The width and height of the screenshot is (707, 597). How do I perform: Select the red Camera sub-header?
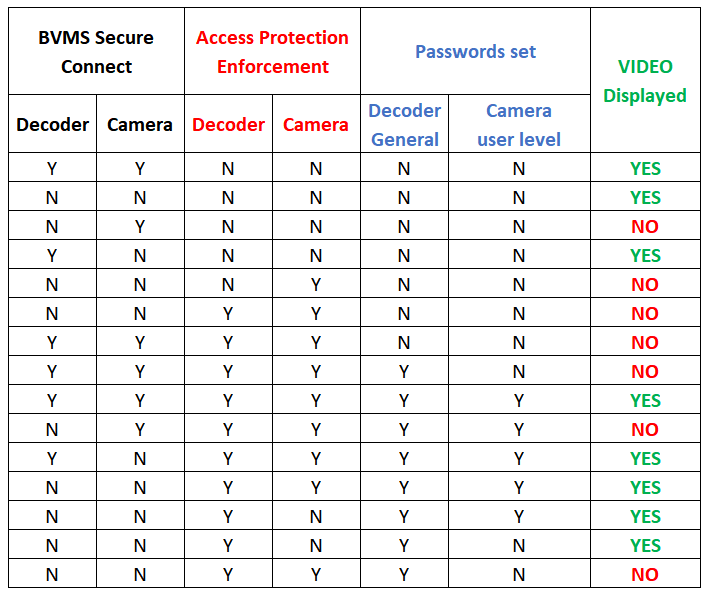(316, 125)
